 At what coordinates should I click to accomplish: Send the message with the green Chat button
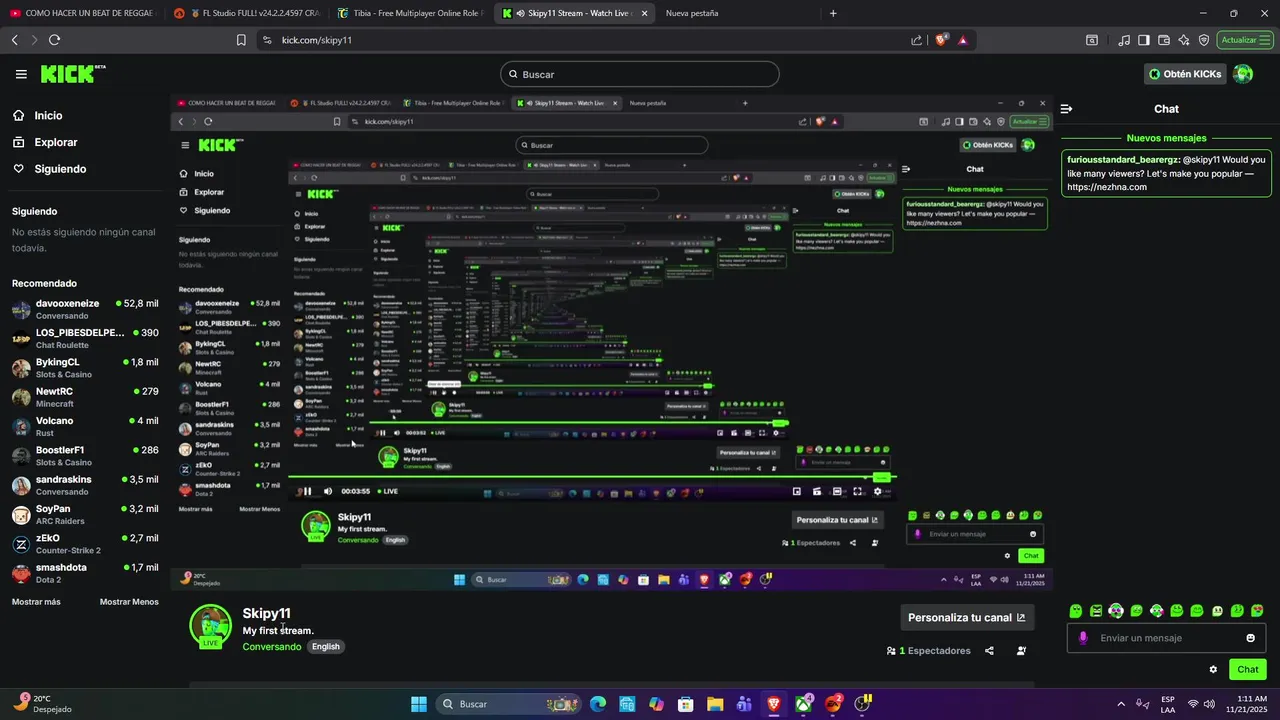tap(1248, 670)
